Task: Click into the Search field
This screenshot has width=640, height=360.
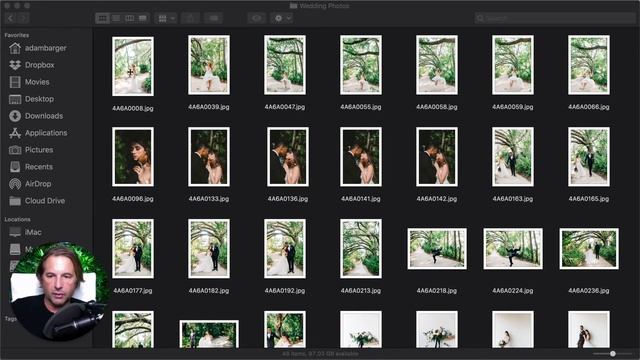Action: [555, 18]
